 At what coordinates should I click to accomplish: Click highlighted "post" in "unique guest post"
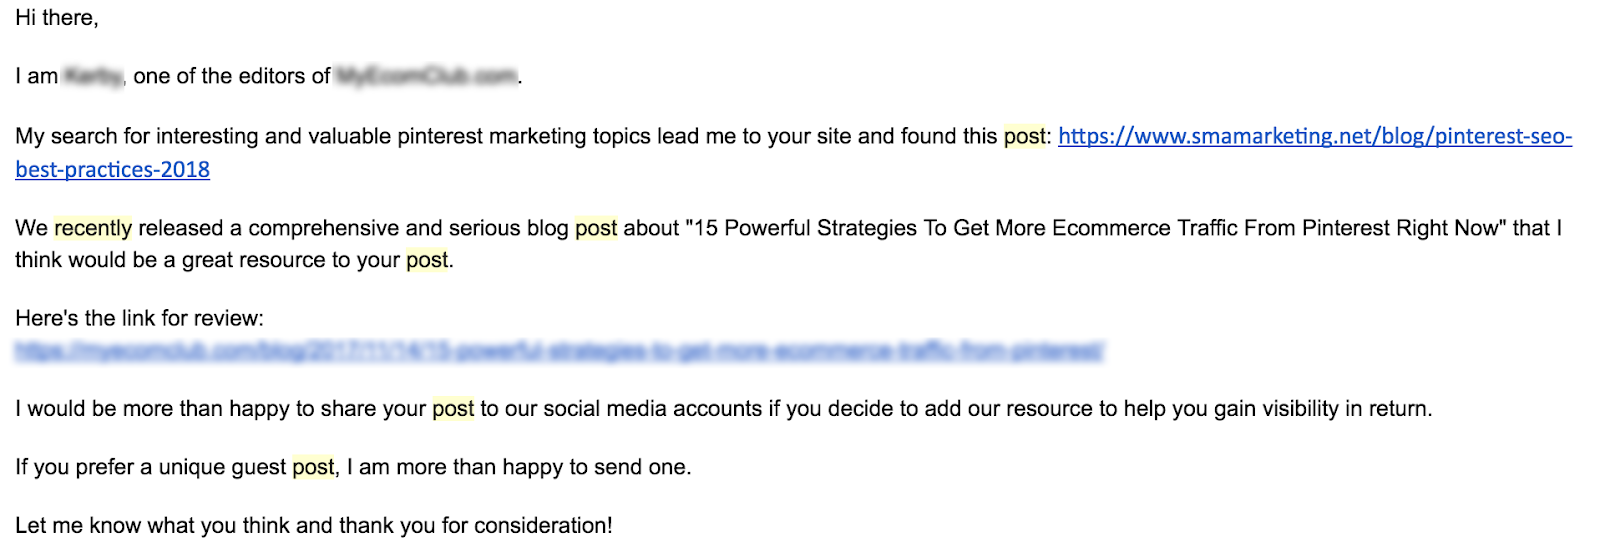[313, 467]
